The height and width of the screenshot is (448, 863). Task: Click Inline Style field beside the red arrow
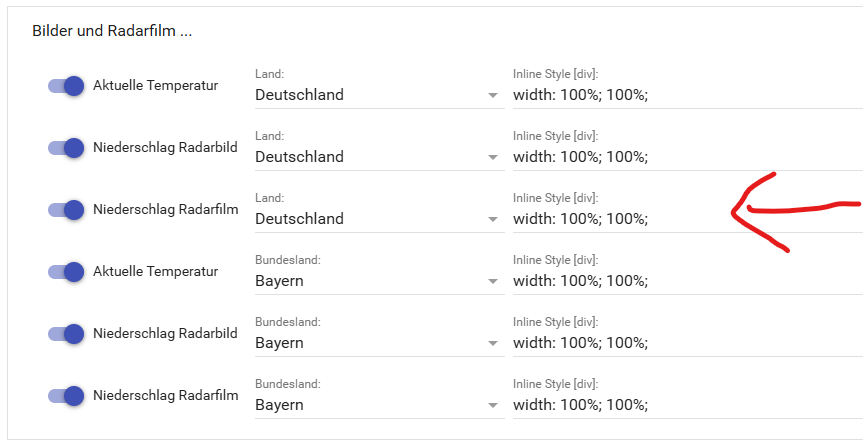(x=620, y=219)
